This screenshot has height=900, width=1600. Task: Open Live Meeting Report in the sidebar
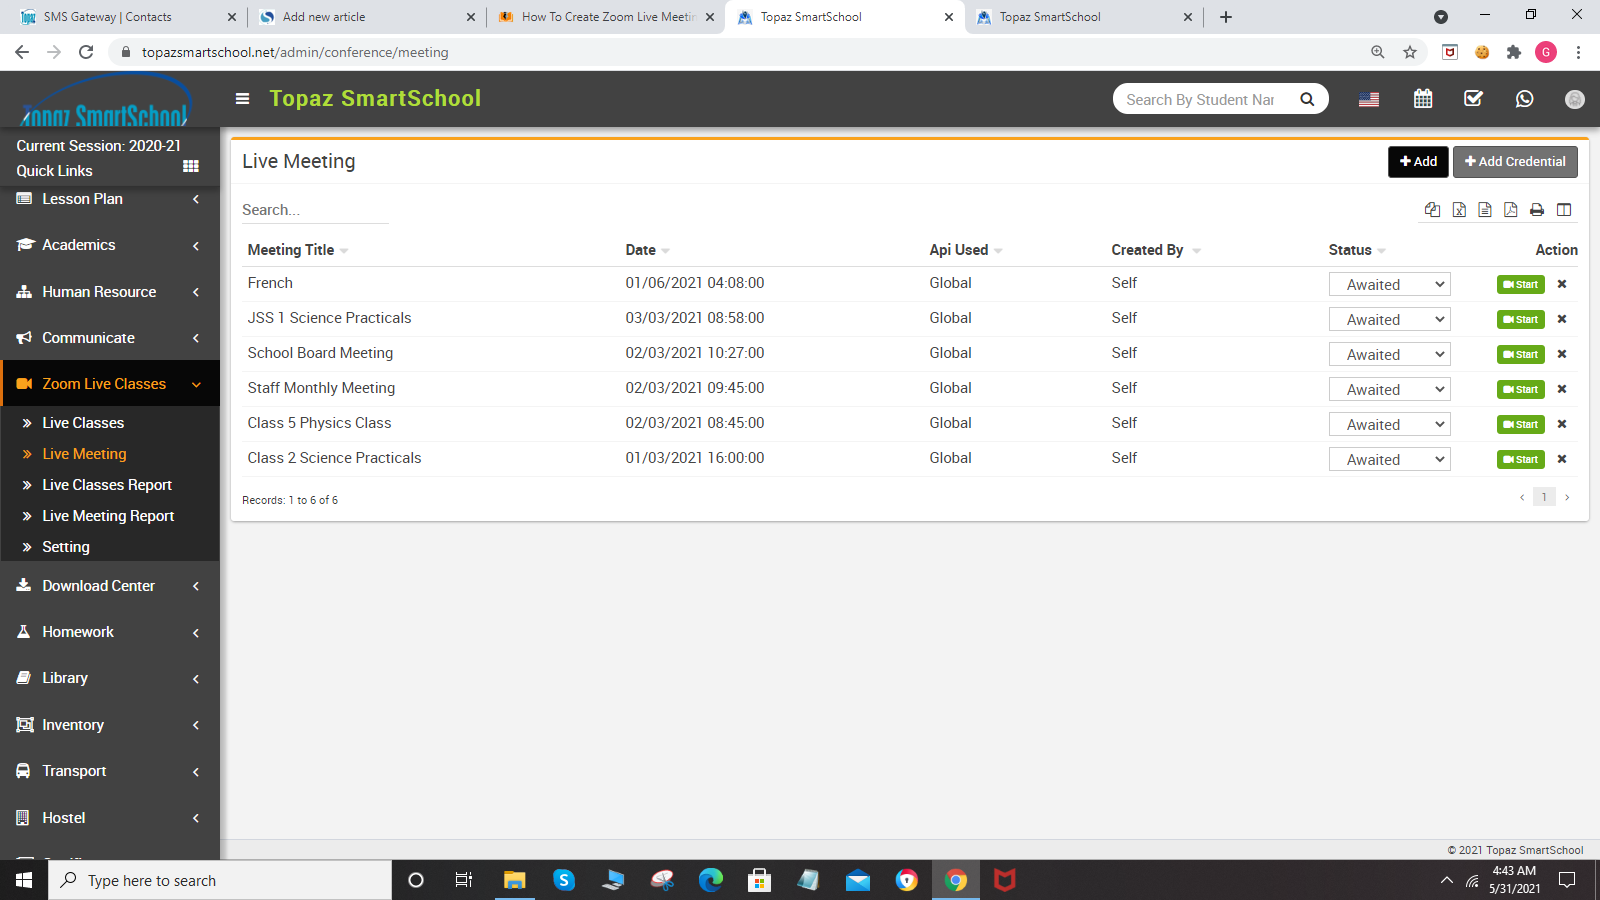(108, 516)
